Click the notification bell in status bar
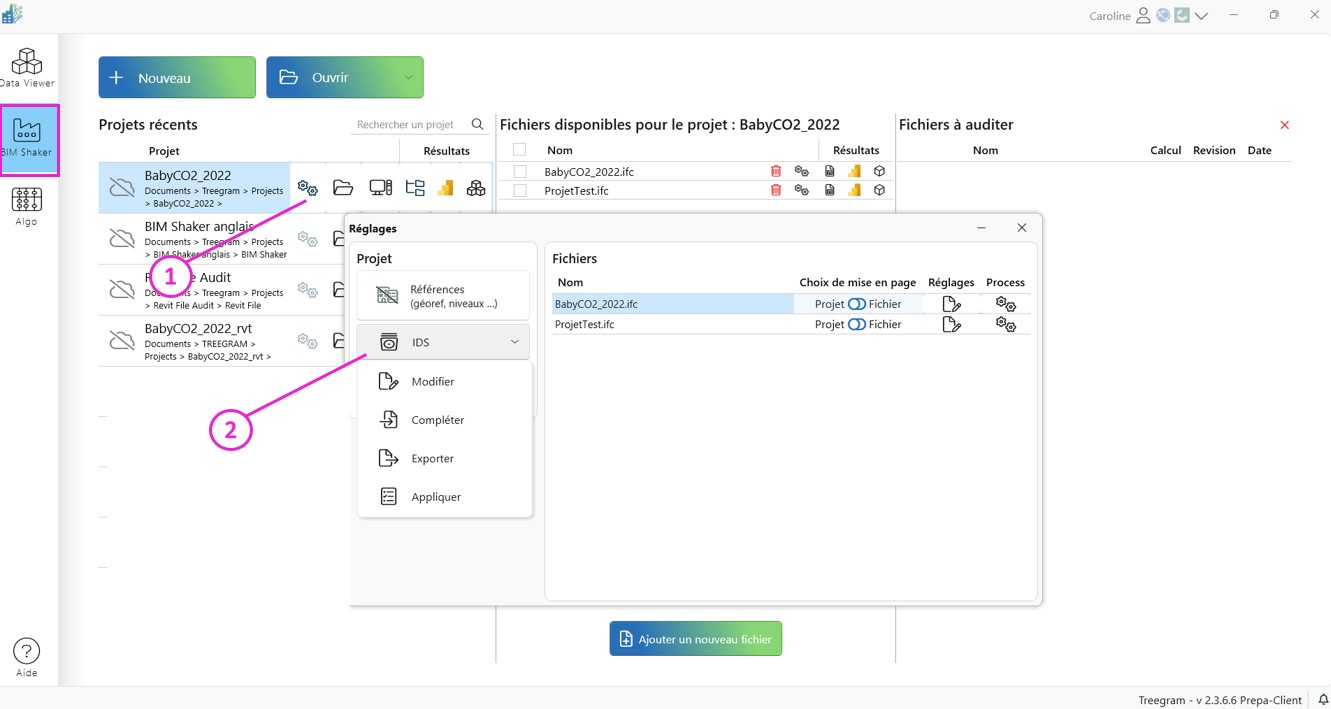The width and height of the screenshot is (1331, 709). point(1322,700)
